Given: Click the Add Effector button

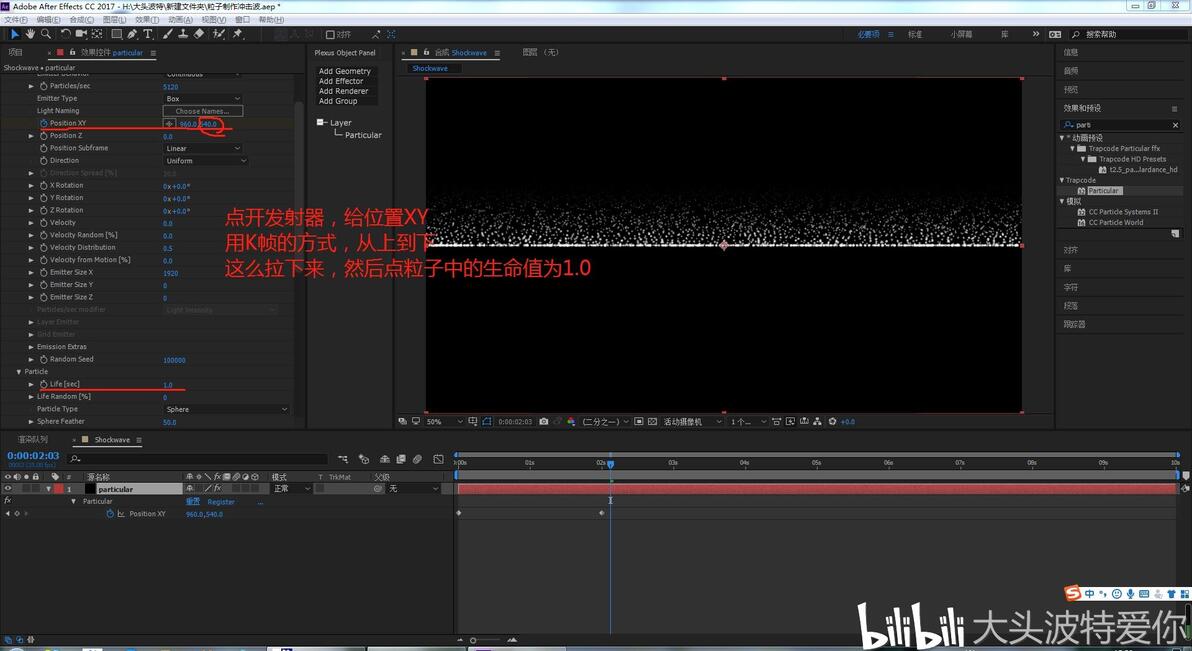Looking at the screenshot, I should (341, 81).
